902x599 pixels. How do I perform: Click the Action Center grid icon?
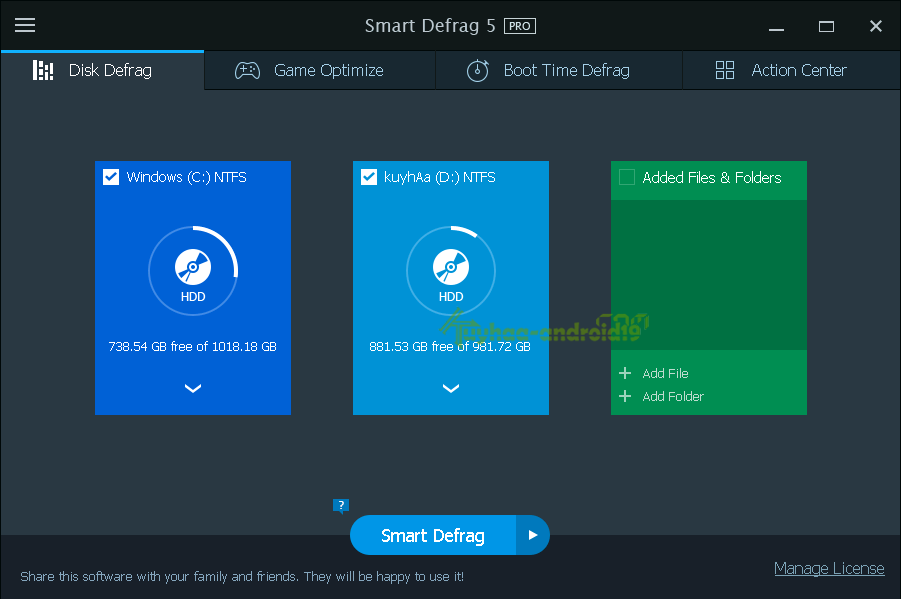click(x=725, y=70)
